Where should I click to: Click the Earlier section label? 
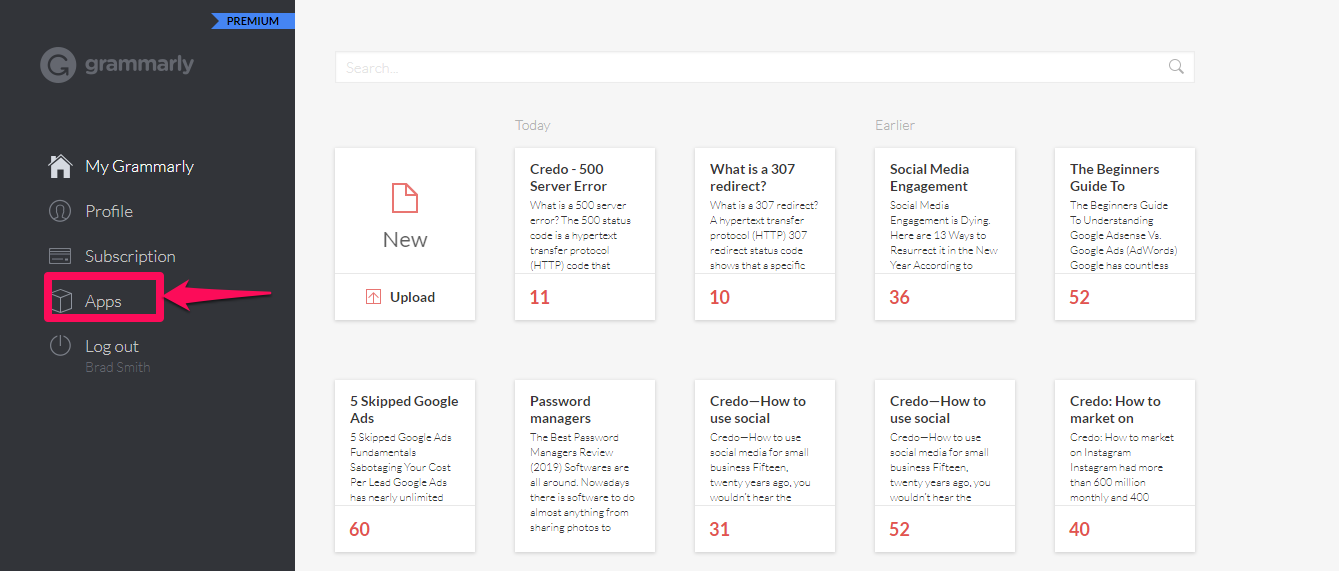pyautogui.click(x=895, y=125)
